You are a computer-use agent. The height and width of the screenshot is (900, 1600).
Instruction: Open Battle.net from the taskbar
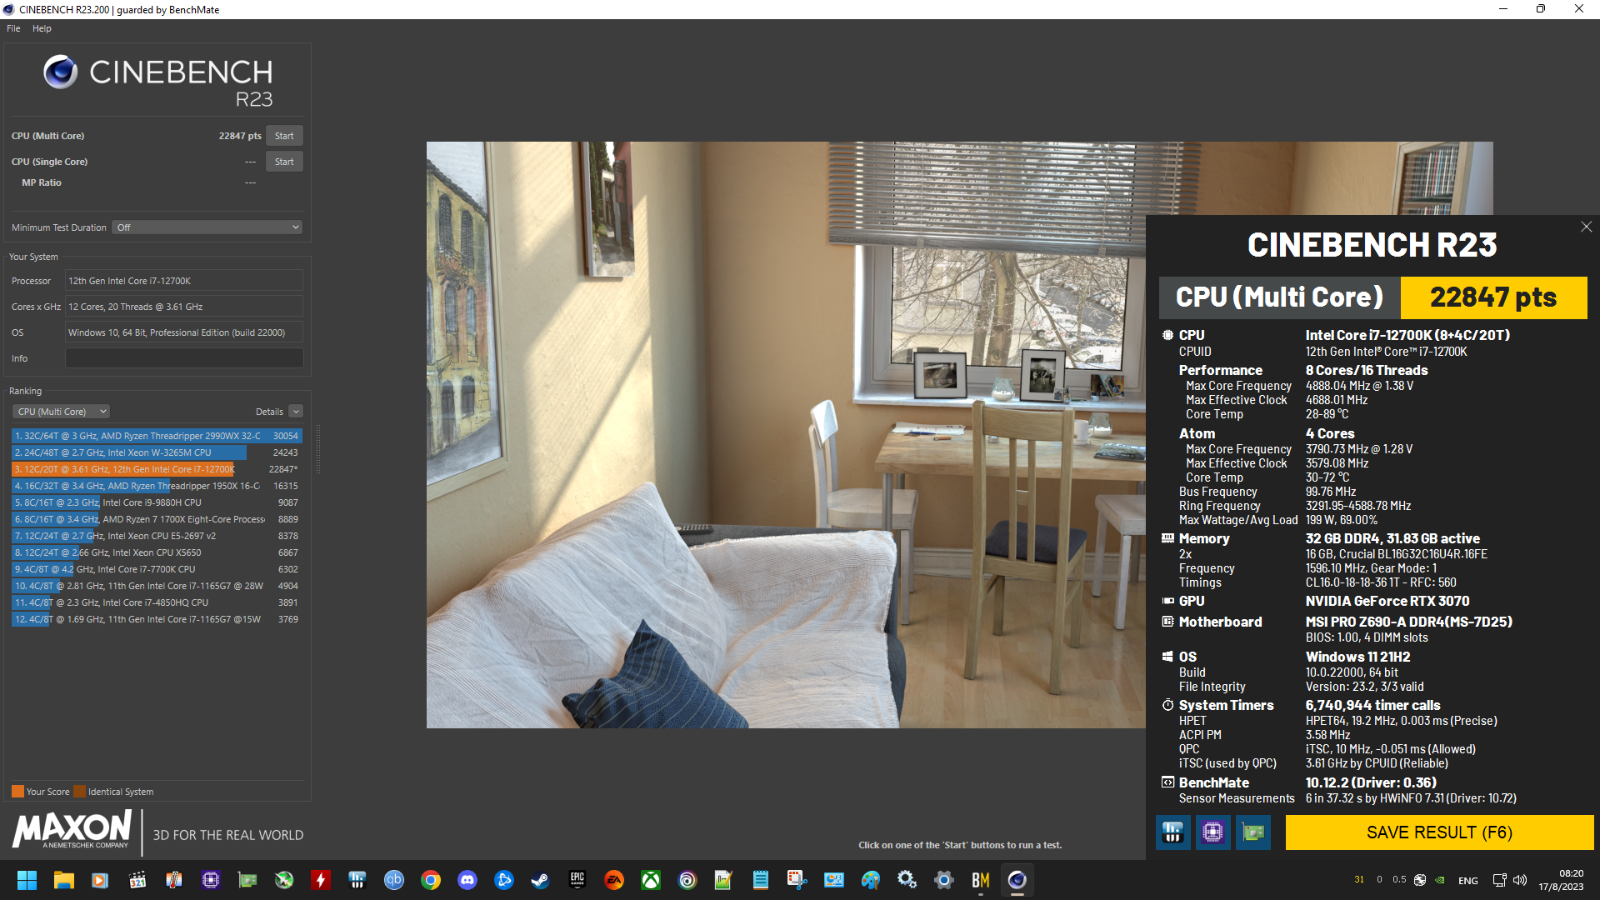[504, 880]
